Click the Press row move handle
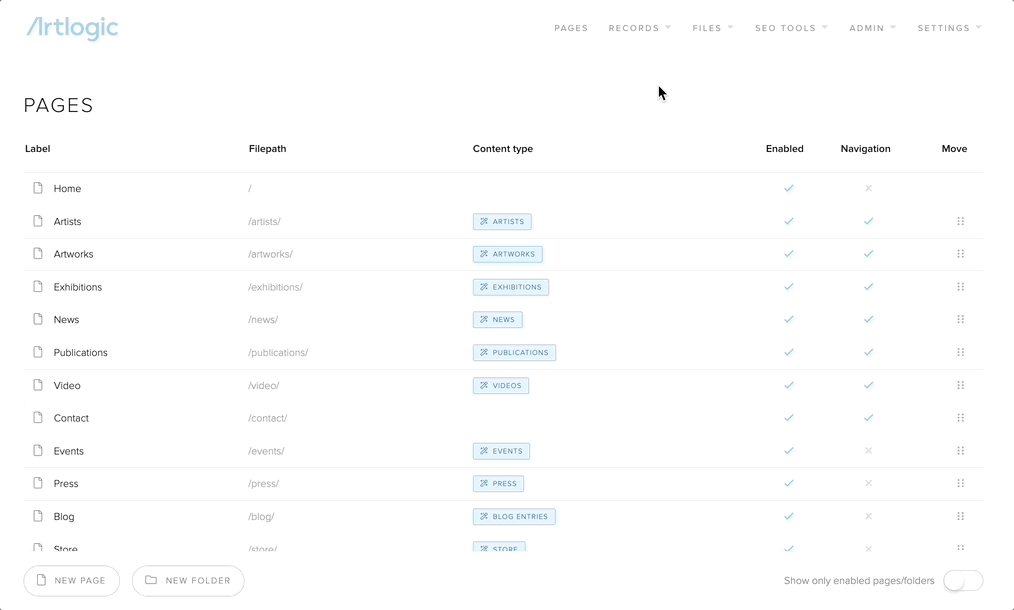This screenshot has height=610, width=1014. [x=960, y=483]
